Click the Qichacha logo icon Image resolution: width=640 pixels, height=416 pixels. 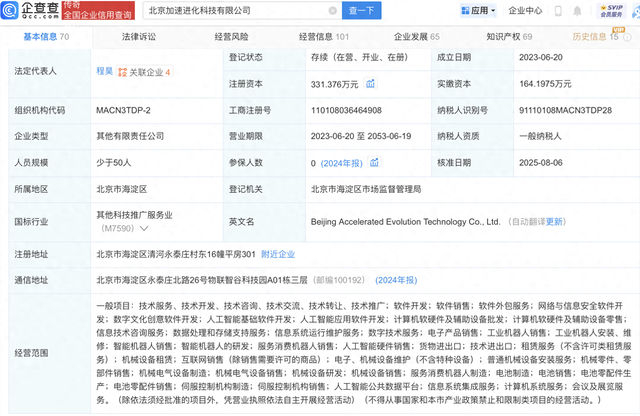[9, 10]
